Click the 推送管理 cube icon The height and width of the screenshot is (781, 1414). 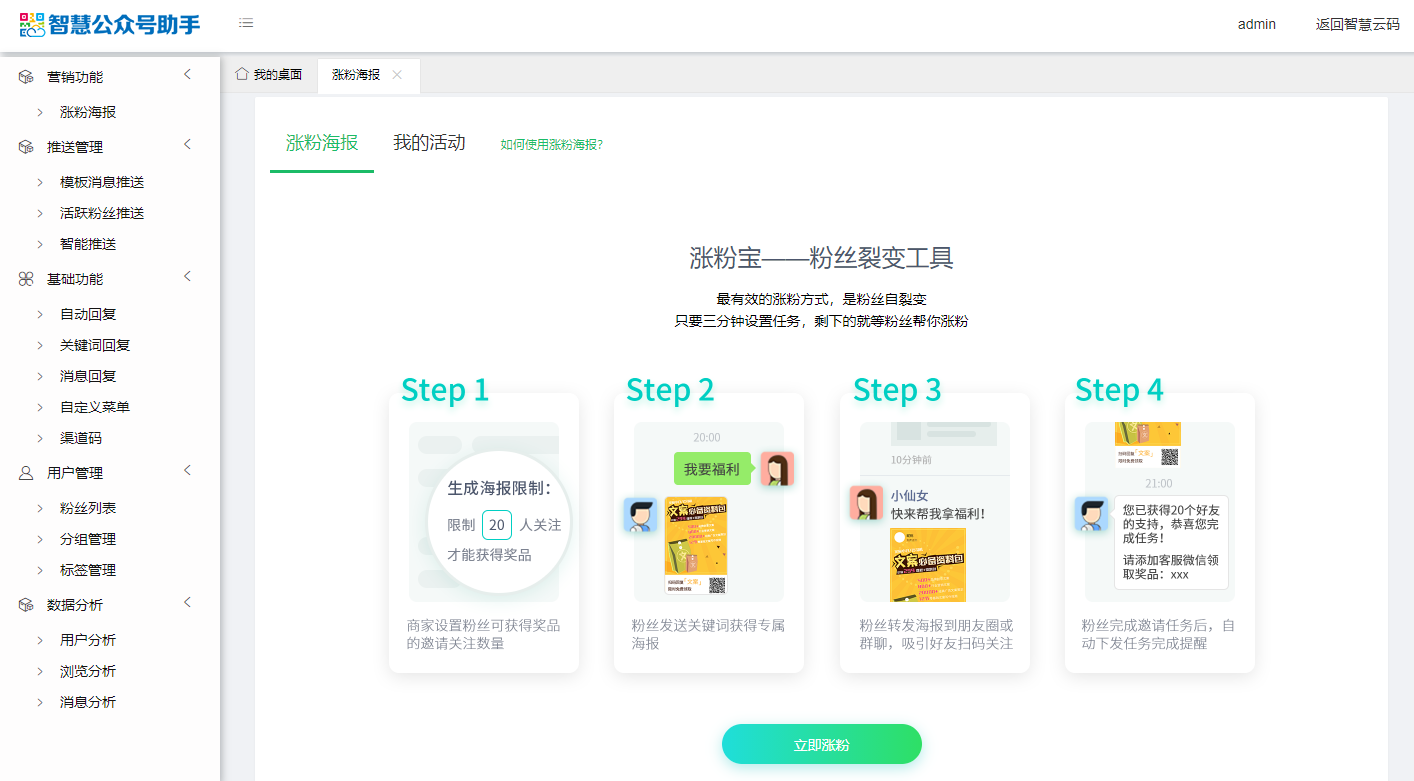click(26, 147)
